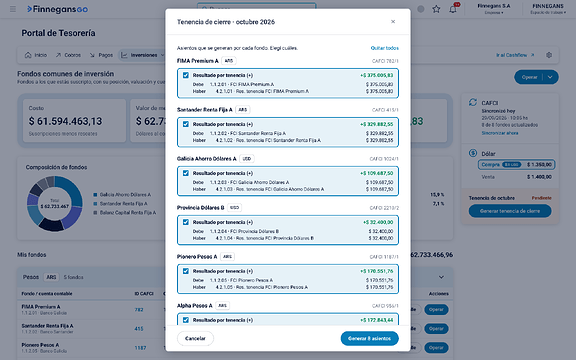This screenshot has height=360, width=576.
Task: Click the Fondo / cuenta contable column header
Action: [47, 294]
